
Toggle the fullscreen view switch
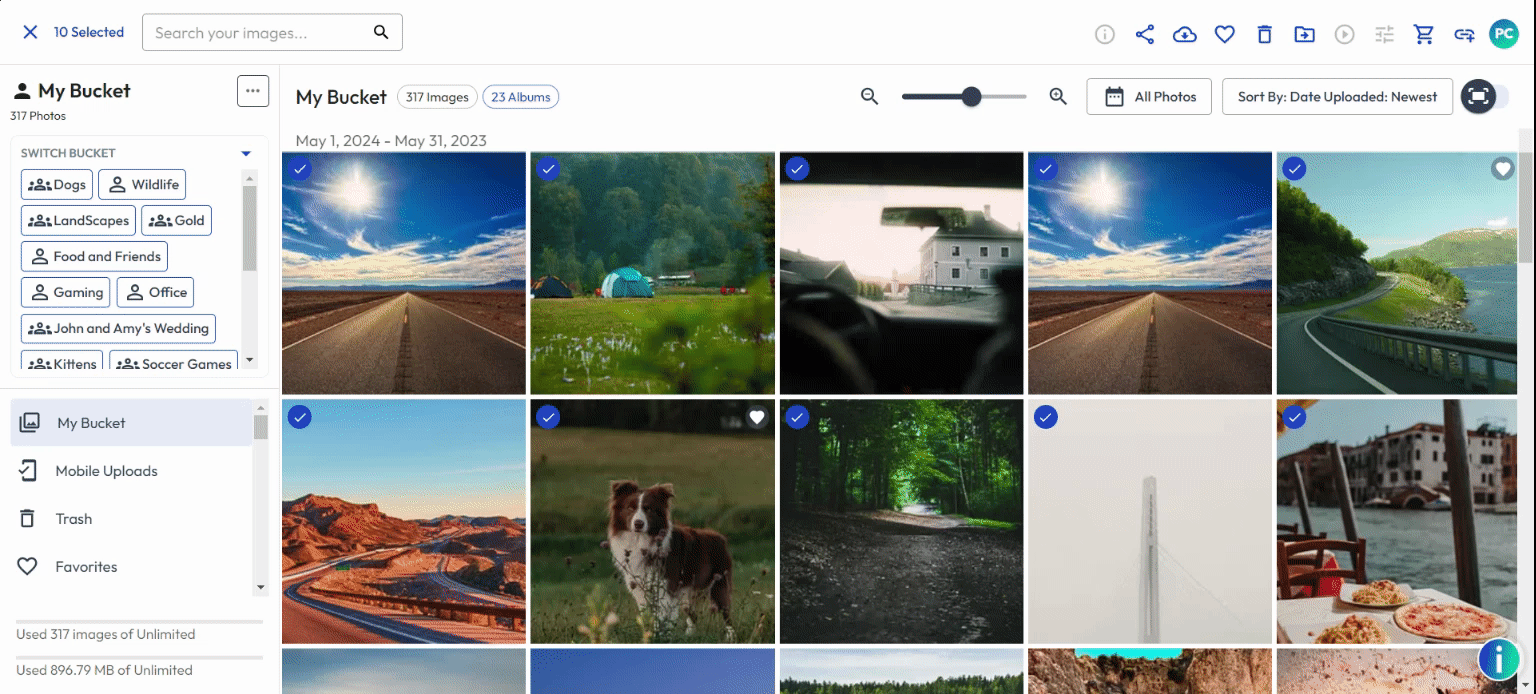1485,96
